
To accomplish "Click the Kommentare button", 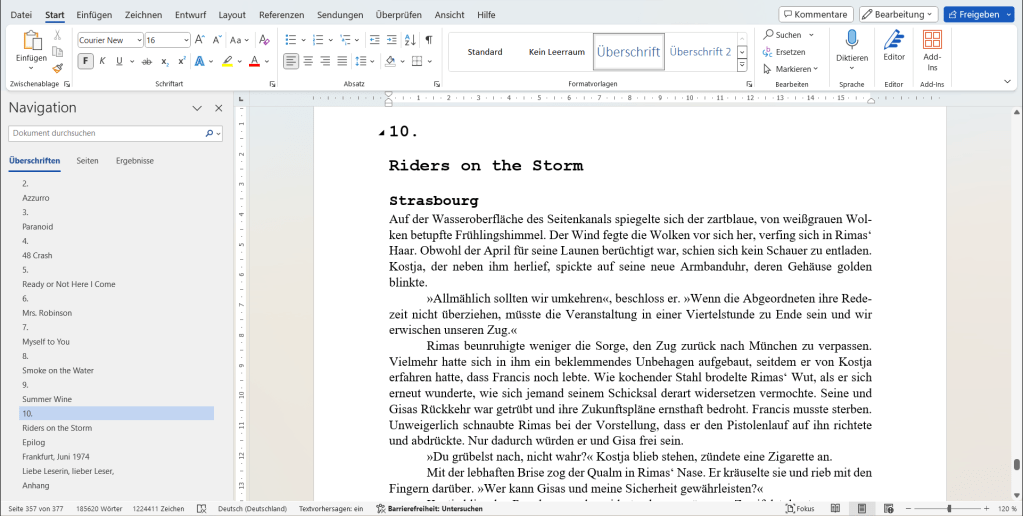I will [x=816, y=15].
